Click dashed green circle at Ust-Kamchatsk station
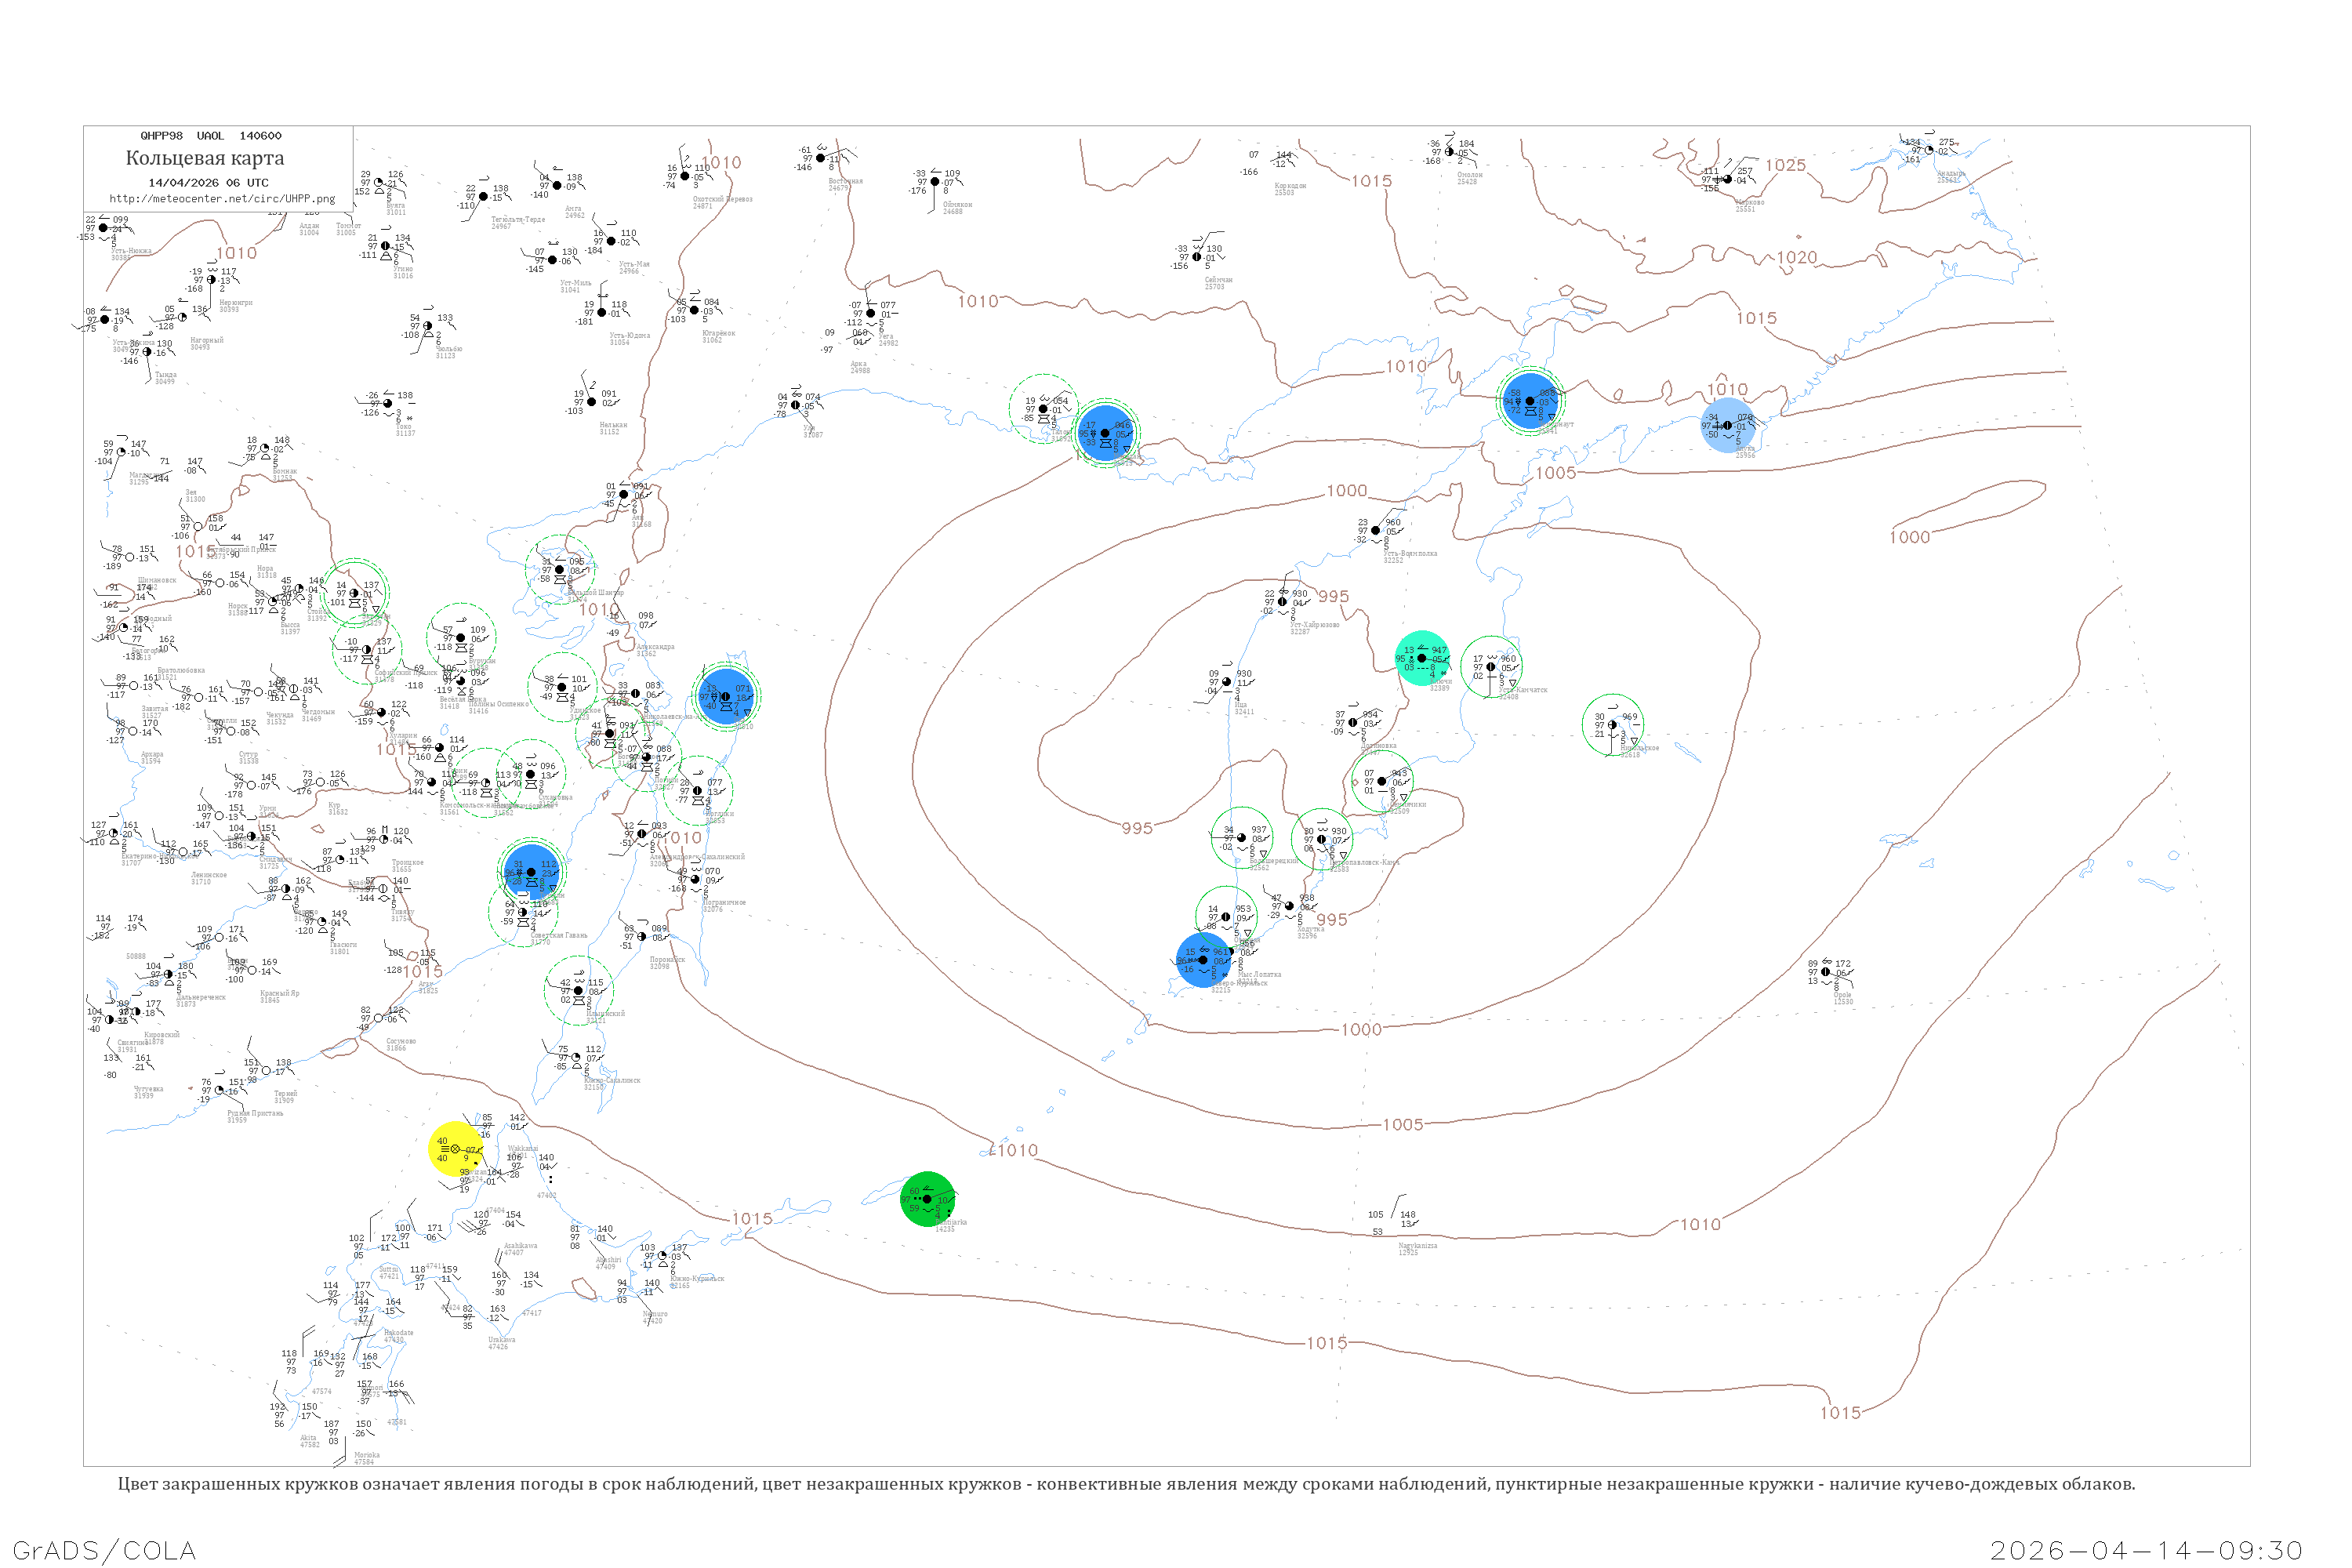The width and height of the screenshot is (2352, 1568). click(x=1491, y=667)
